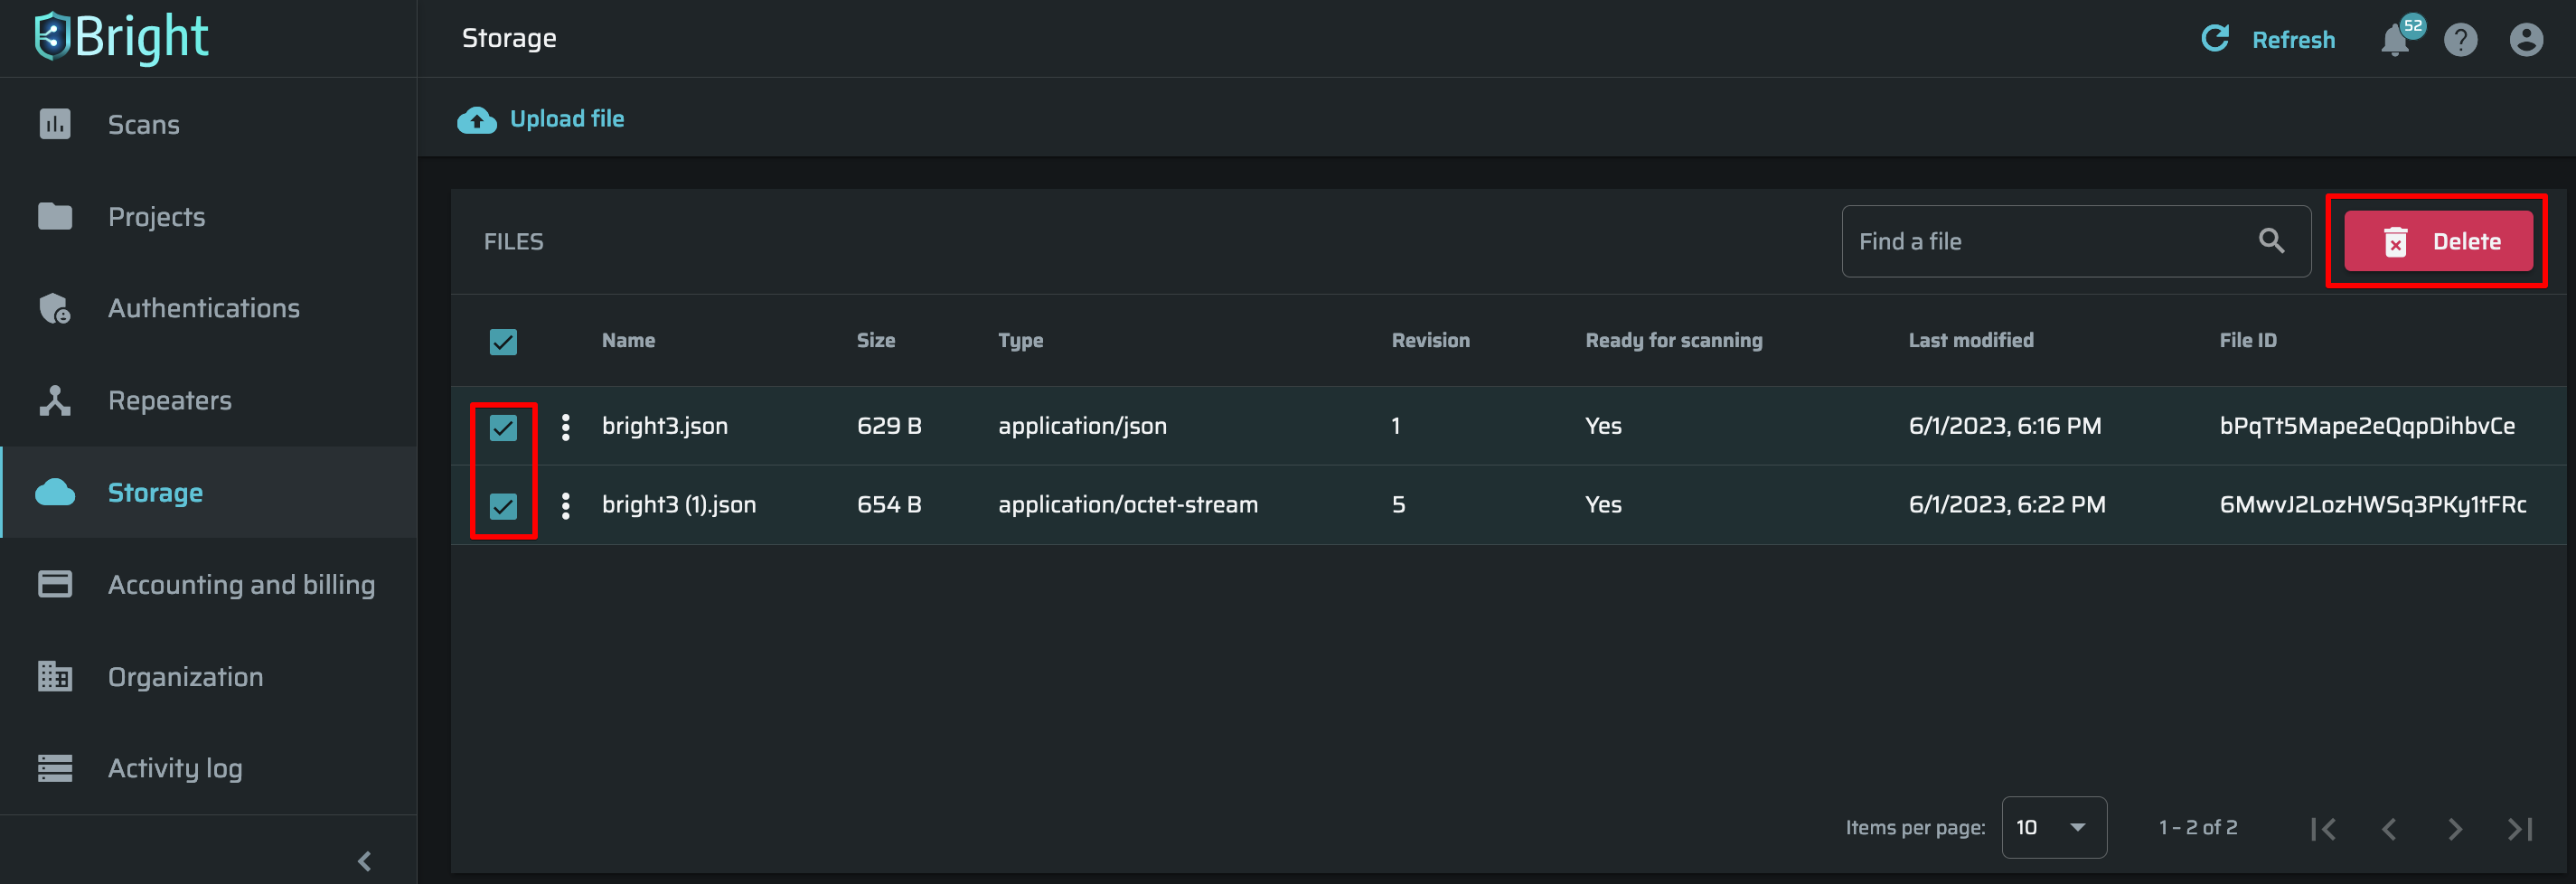Sort files by Size column
Screen dimensions: 2576x884
pyautogui.click(x=876, y=340)
